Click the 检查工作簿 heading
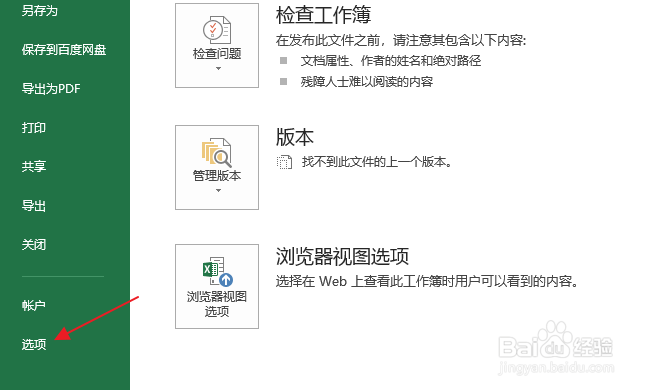This screenshot has width=650, height=390. (x=323, y=15)
